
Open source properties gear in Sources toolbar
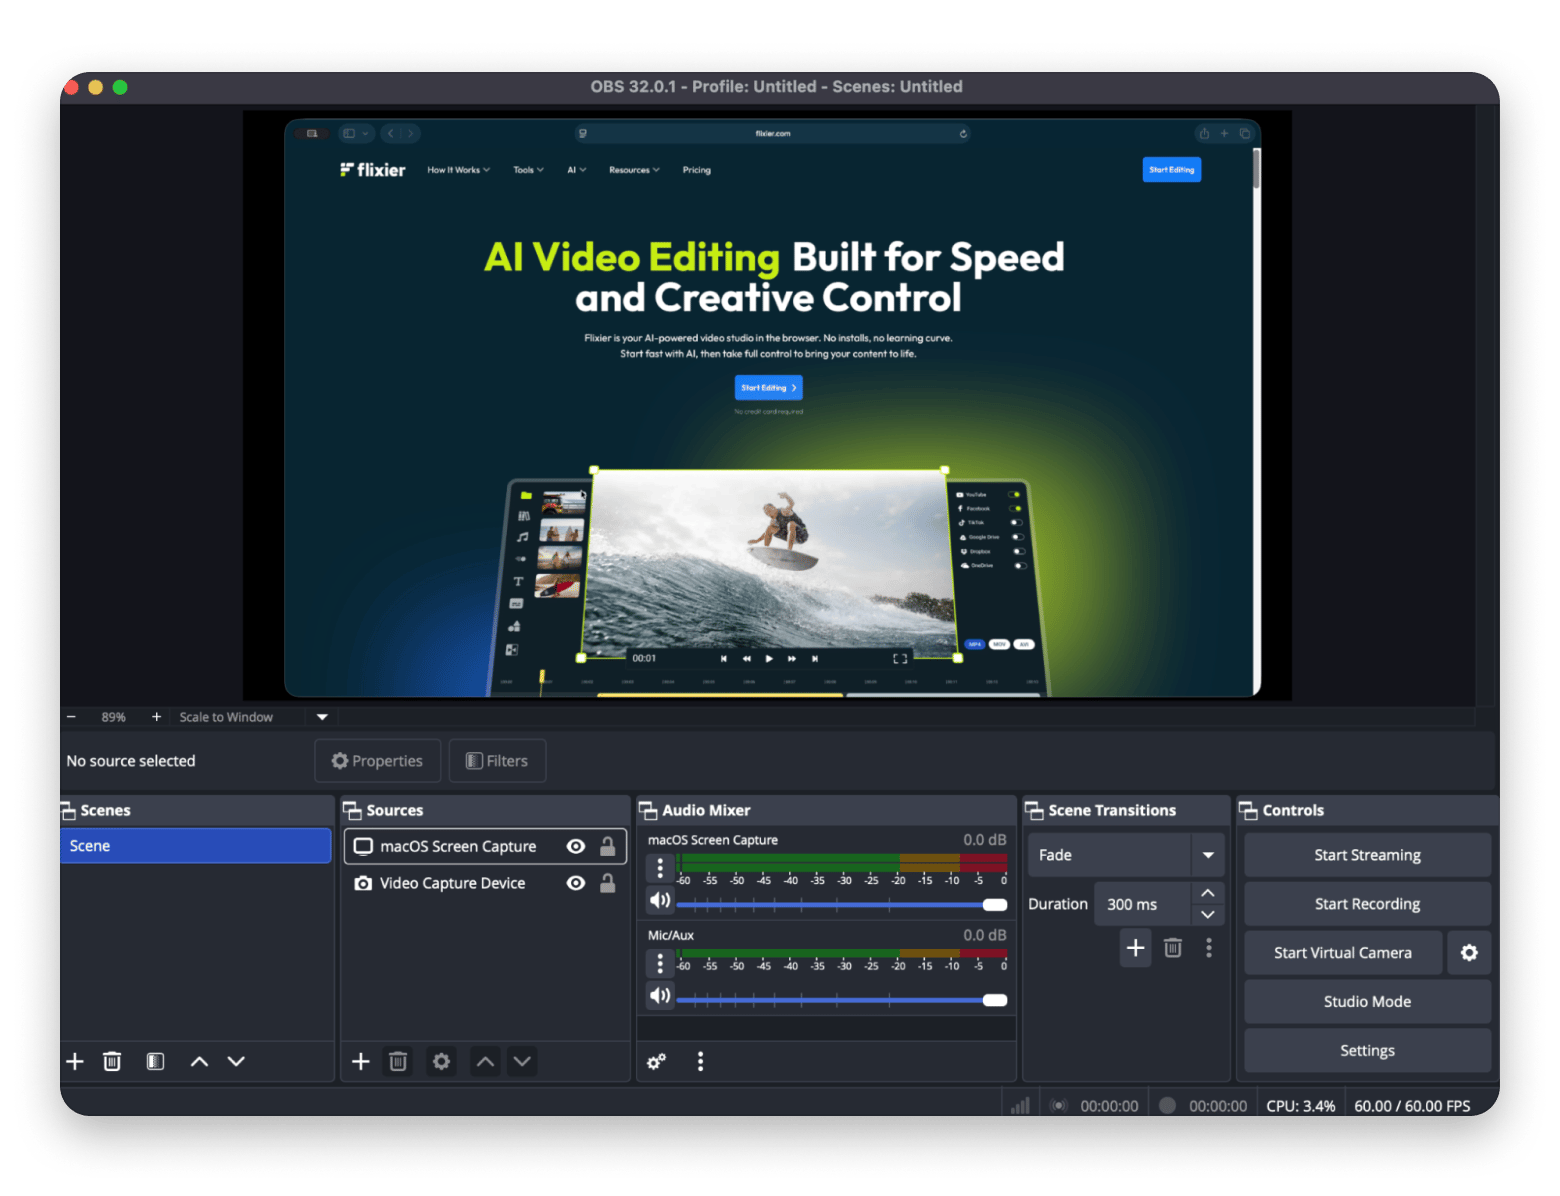(441, 1061)
